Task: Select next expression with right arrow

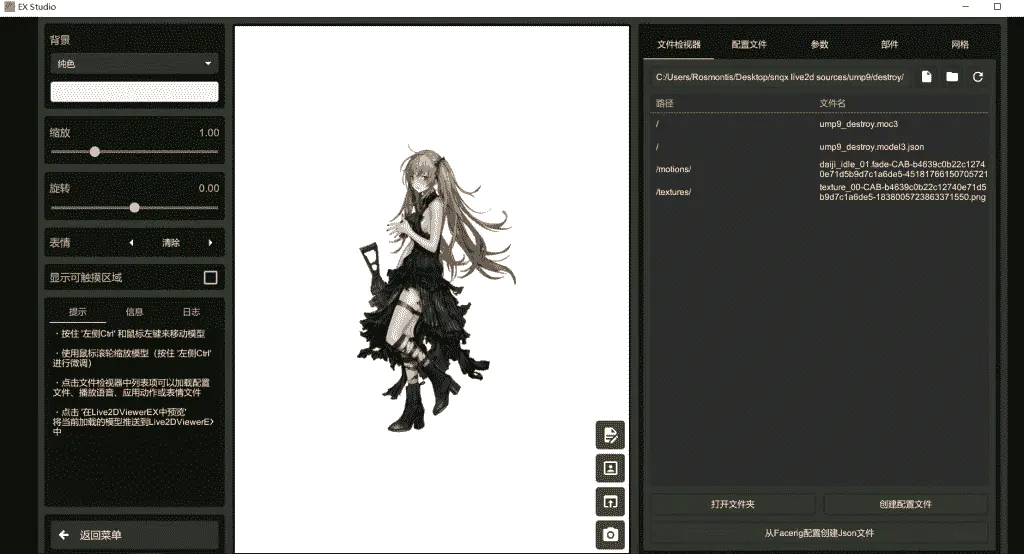Action: (x=210, y=242)
